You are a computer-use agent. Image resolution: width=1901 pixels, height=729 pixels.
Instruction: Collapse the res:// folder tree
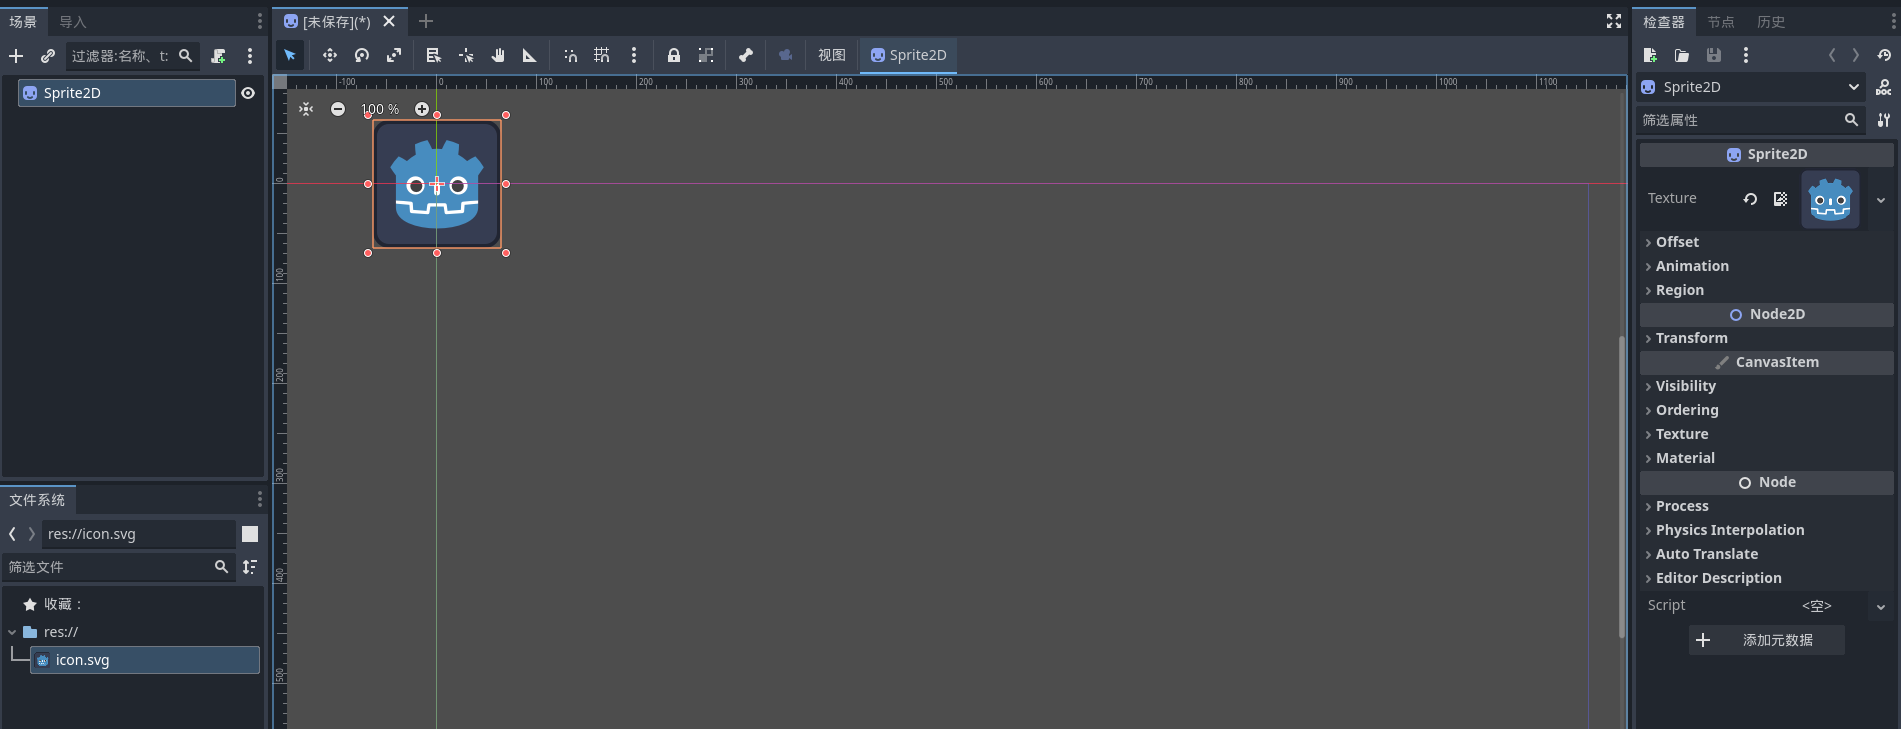coord(12,632)
